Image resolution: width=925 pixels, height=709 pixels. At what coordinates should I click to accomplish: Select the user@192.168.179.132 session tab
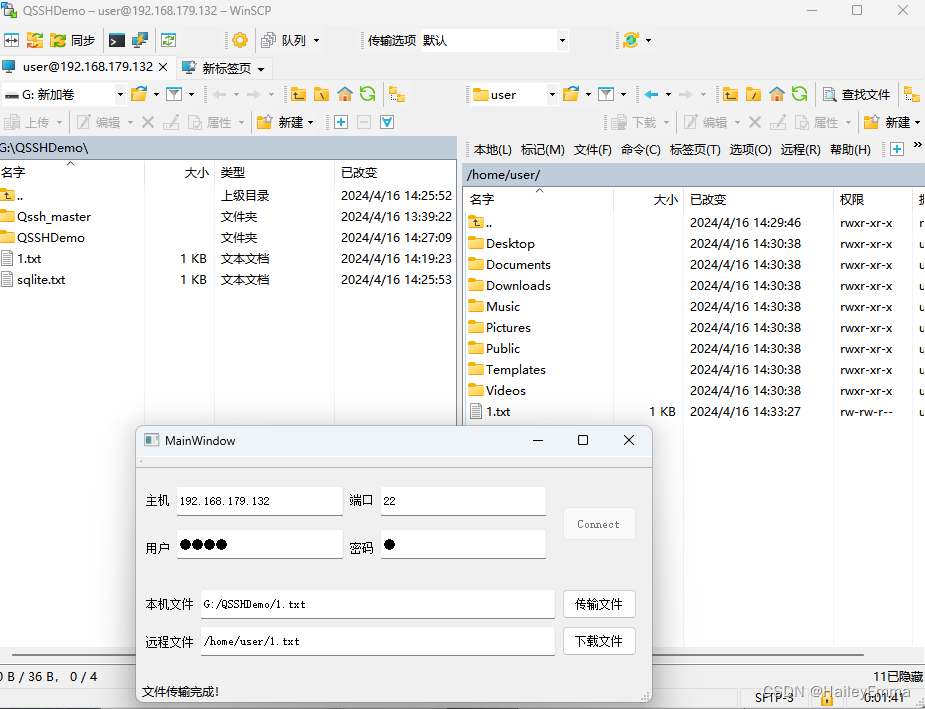tap(84, 67)
